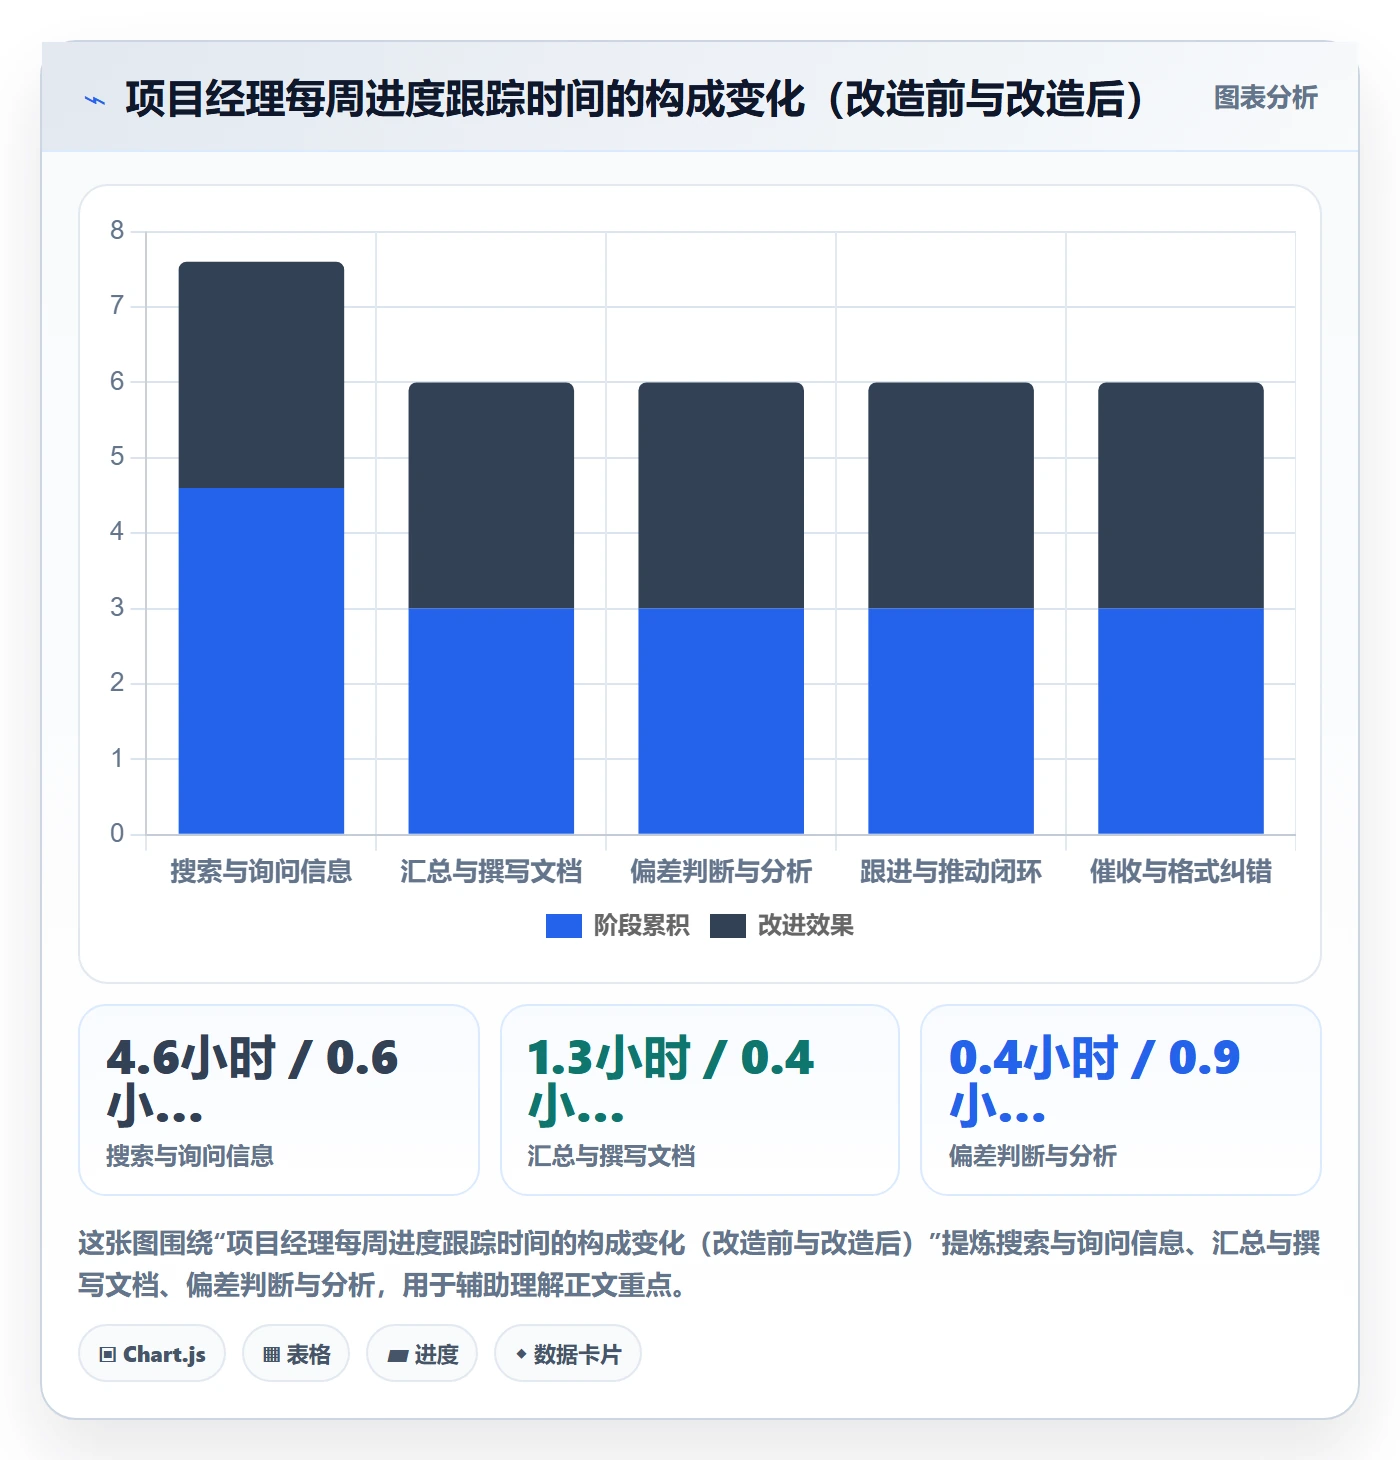Viewport: 1400px width, 1460px height.
Task: Click the dark segment of 偏差判断与分析 bar
Action: (x=721, y=495)
